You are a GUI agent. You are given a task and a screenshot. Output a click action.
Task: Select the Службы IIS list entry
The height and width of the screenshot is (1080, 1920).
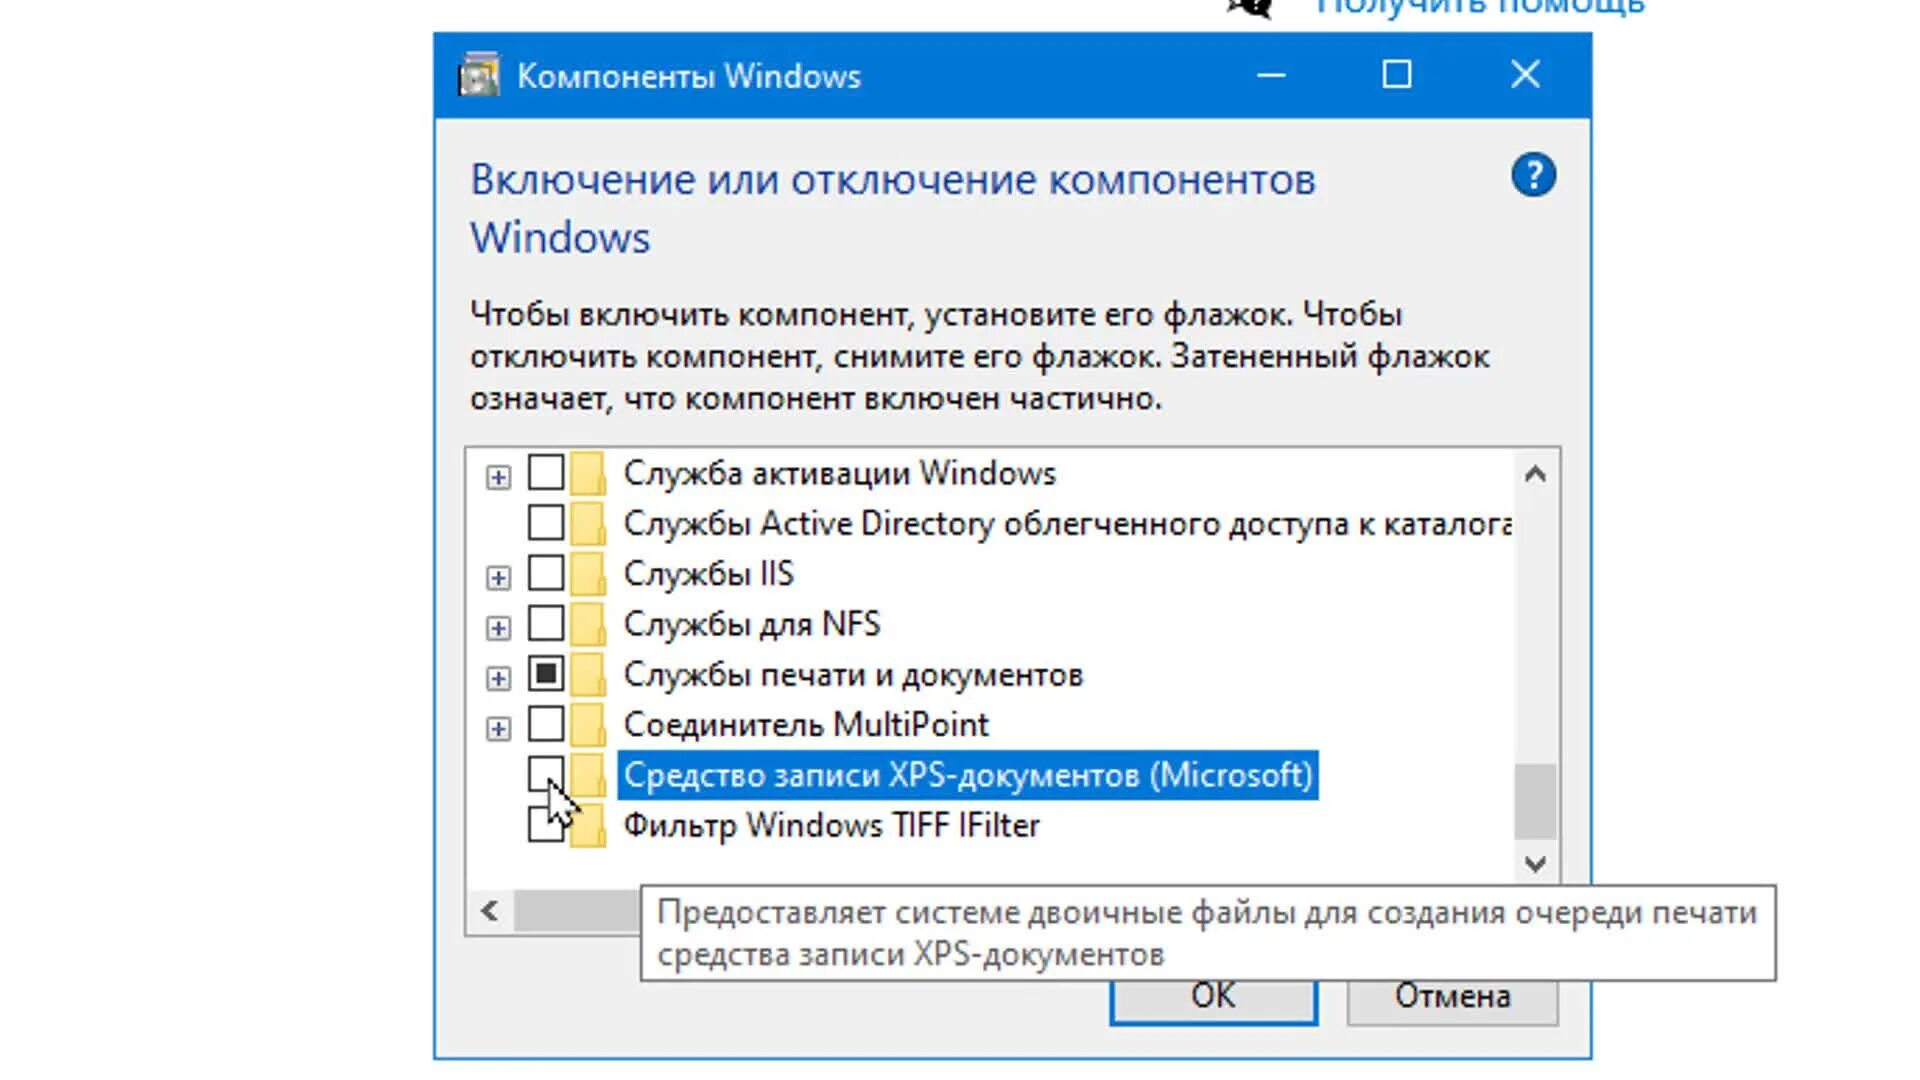(708, 574)
